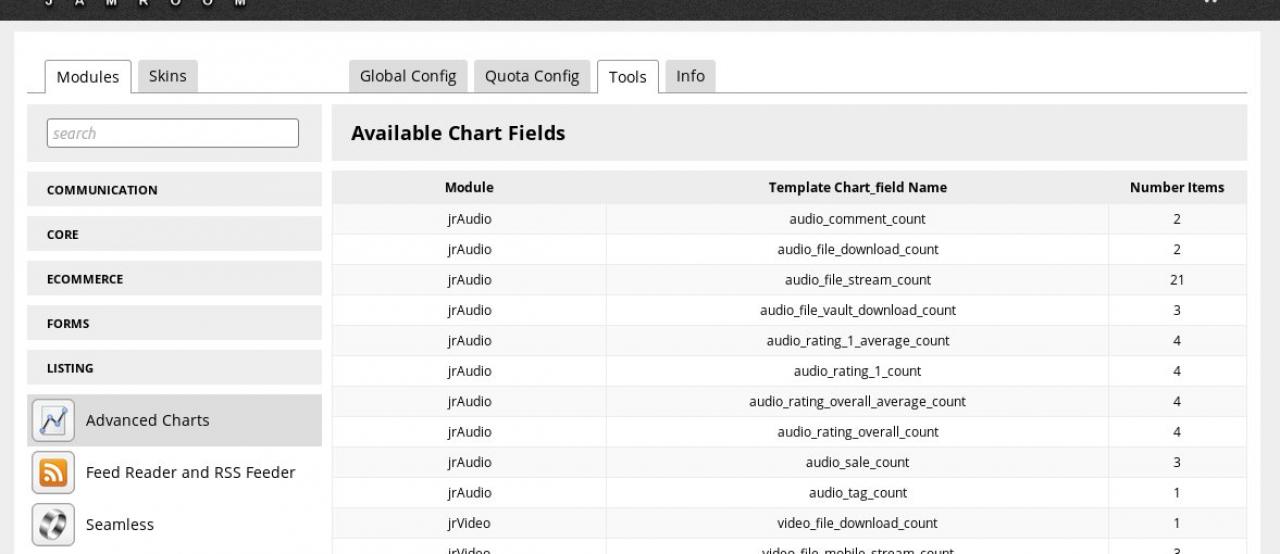Click the Template Chart_field Name header
Viewport: 1280px width, 554px height.
(x=857, y=187)
